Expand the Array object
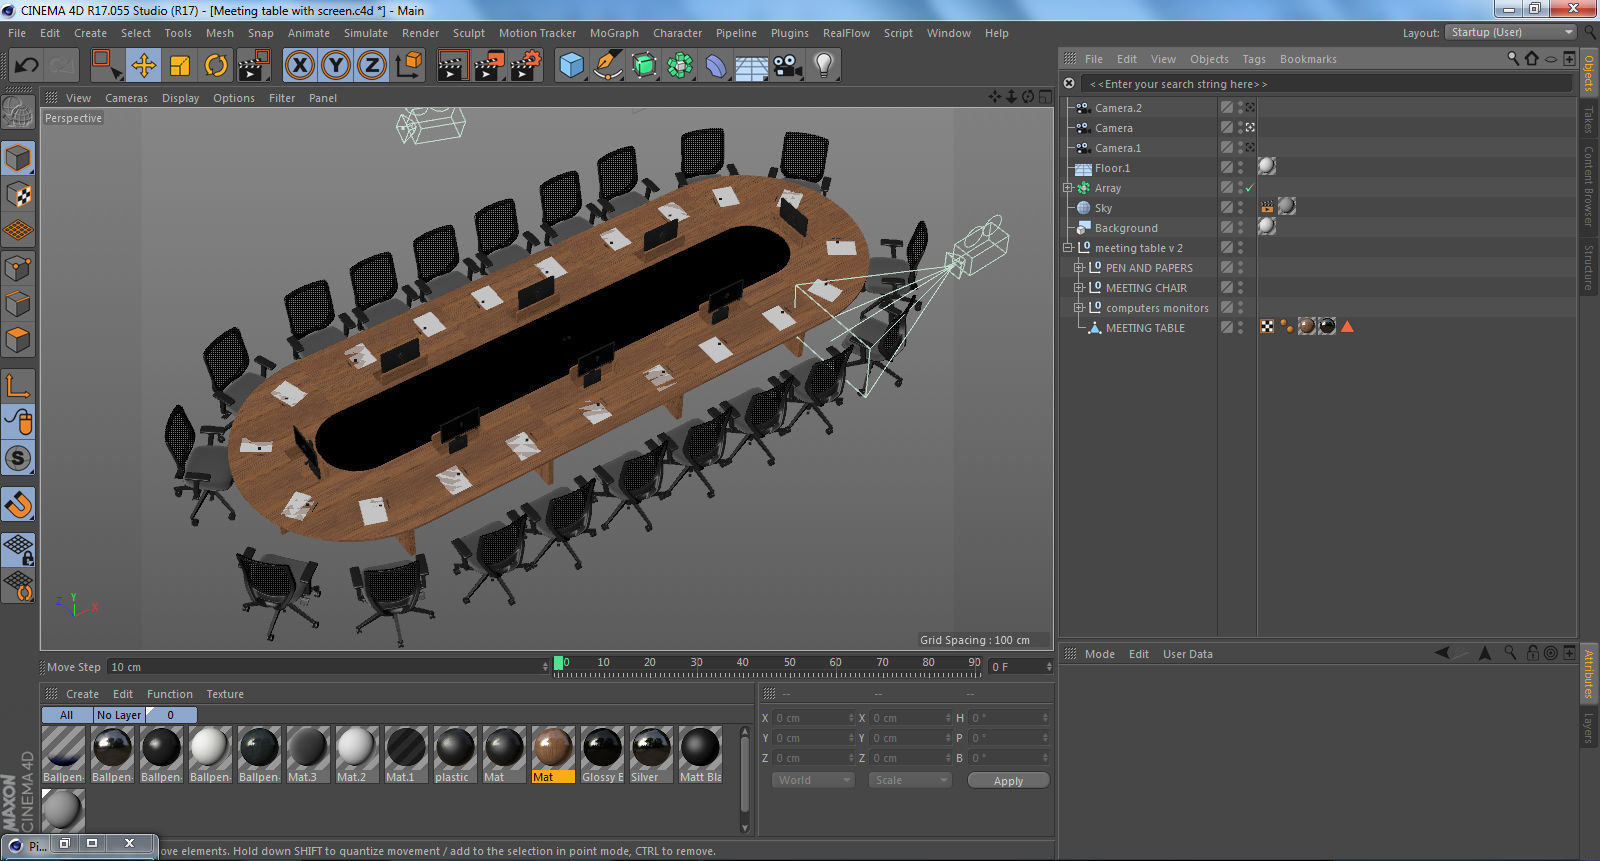 [1068, 188]
